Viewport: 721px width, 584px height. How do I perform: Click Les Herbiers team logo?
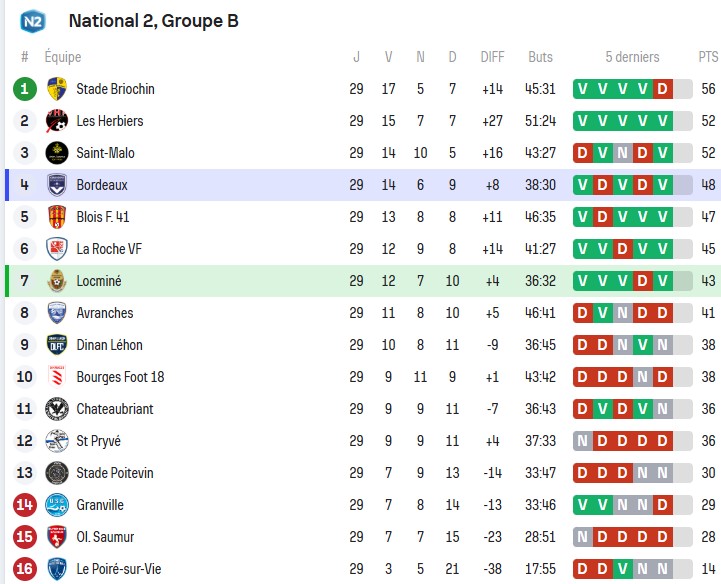[x=57, y=121]
